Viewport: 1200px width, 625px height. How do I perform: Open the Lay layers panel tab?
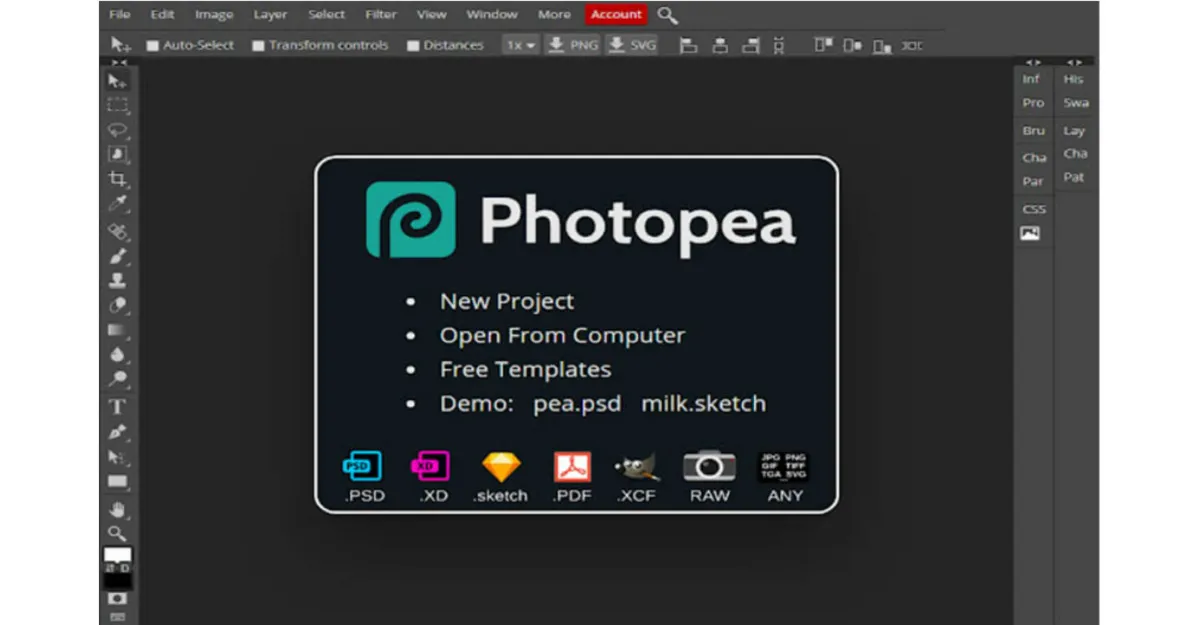1074,130
